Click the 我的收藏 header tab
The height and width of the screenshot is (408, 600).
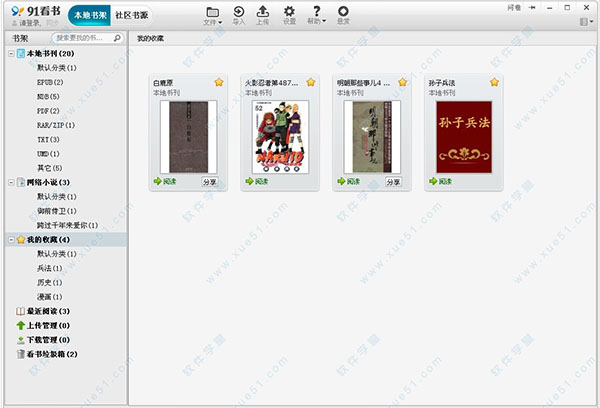[150, 38]
